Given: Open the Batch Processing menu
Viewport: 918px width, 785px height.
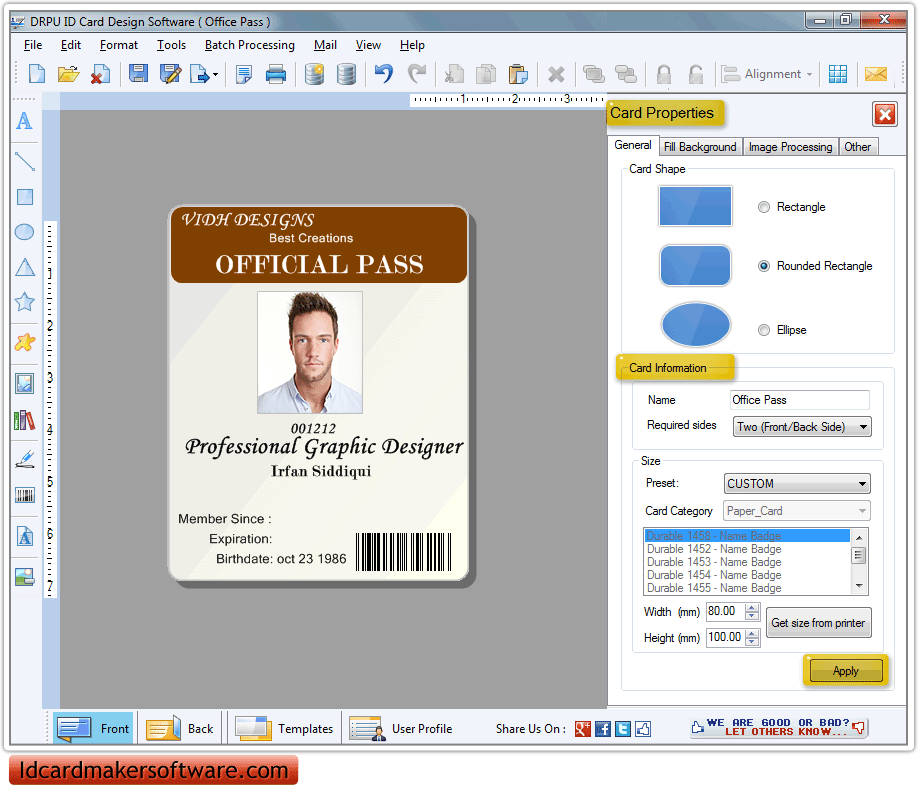Looking at the screenshot, I should coord(250,45).
